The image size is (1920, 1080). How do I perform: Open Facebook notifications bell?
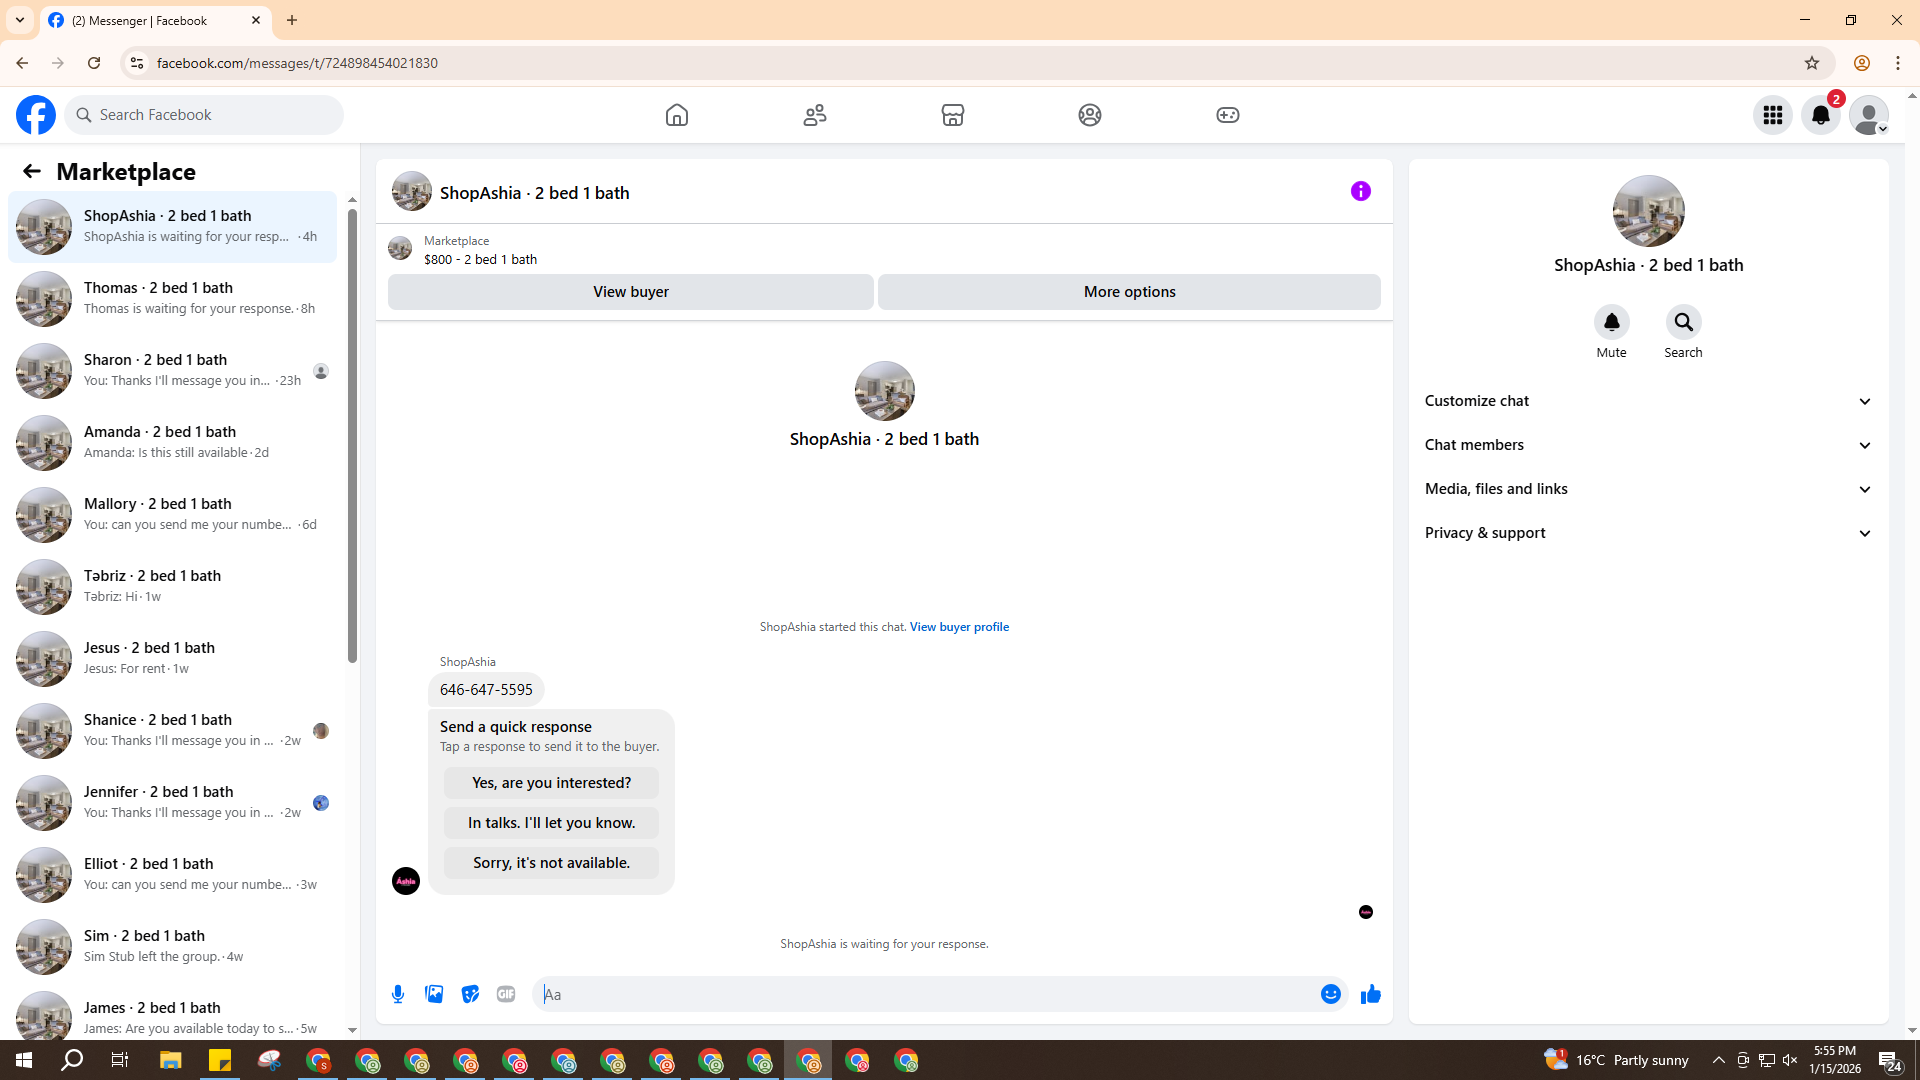click(1820, 115)
